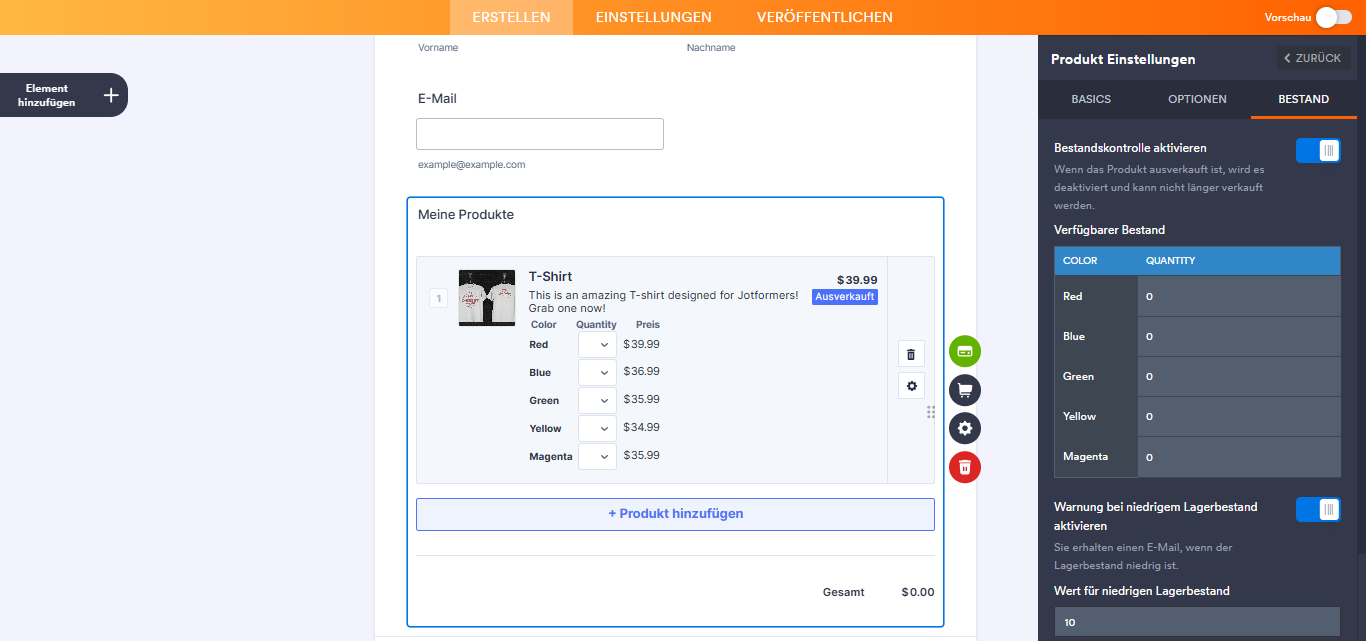Open the shopping cart product icon
Image resolution: width=1366 pixels, height=641 pixels.
coord(965,390)
